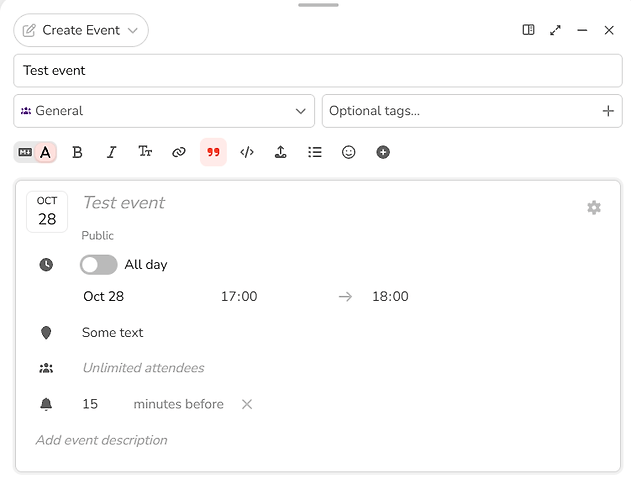Edit the Test event title field
Viewport: 631px width, 500px height.
(318, 71)
